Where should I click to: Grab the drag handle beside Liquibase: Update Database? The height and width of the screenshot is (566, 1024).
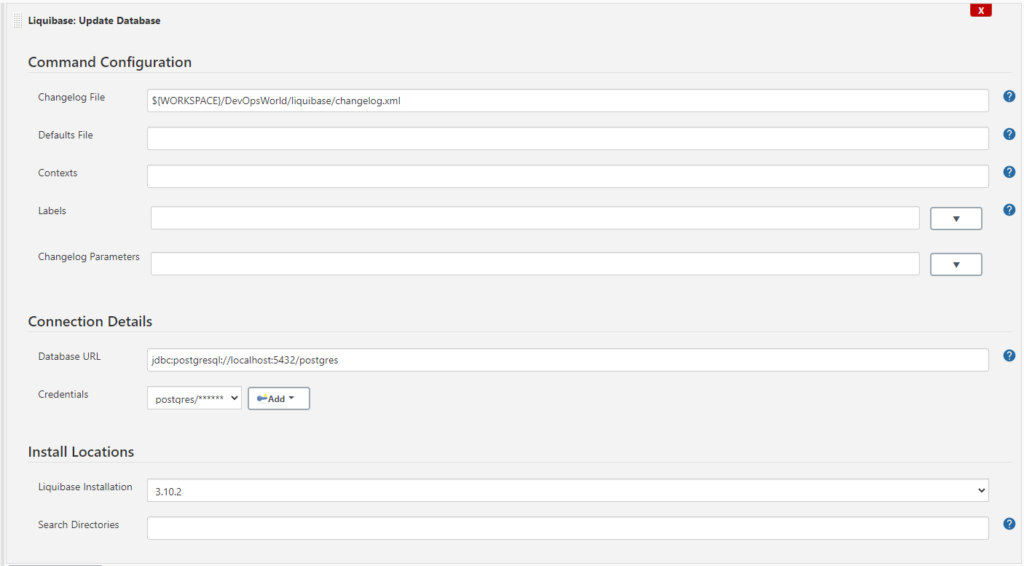18,21
